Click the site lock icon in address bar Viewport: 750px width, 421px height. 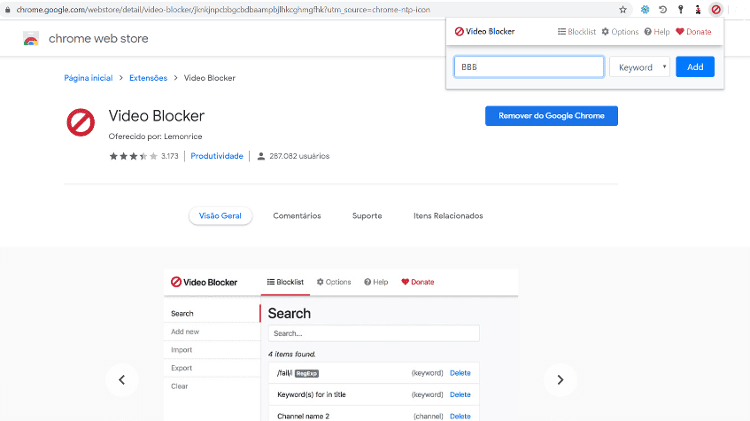point(8,10)
